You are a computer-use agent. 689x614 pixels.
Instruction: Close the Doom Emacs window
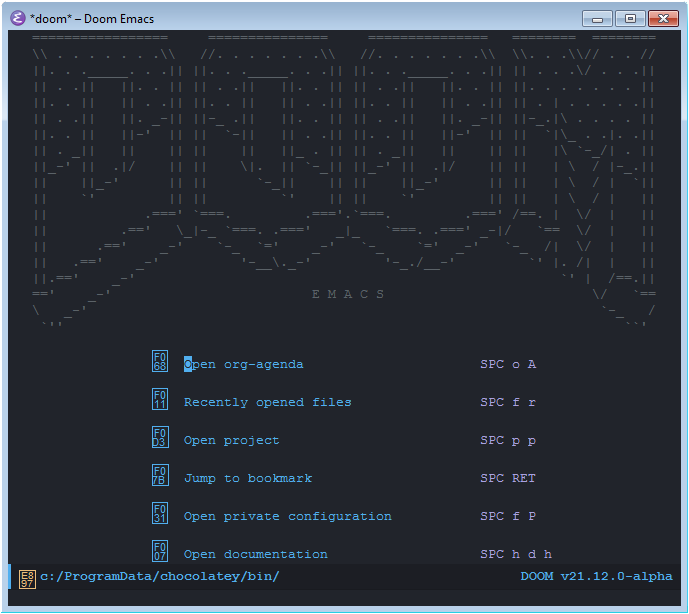tap(663, 19)
